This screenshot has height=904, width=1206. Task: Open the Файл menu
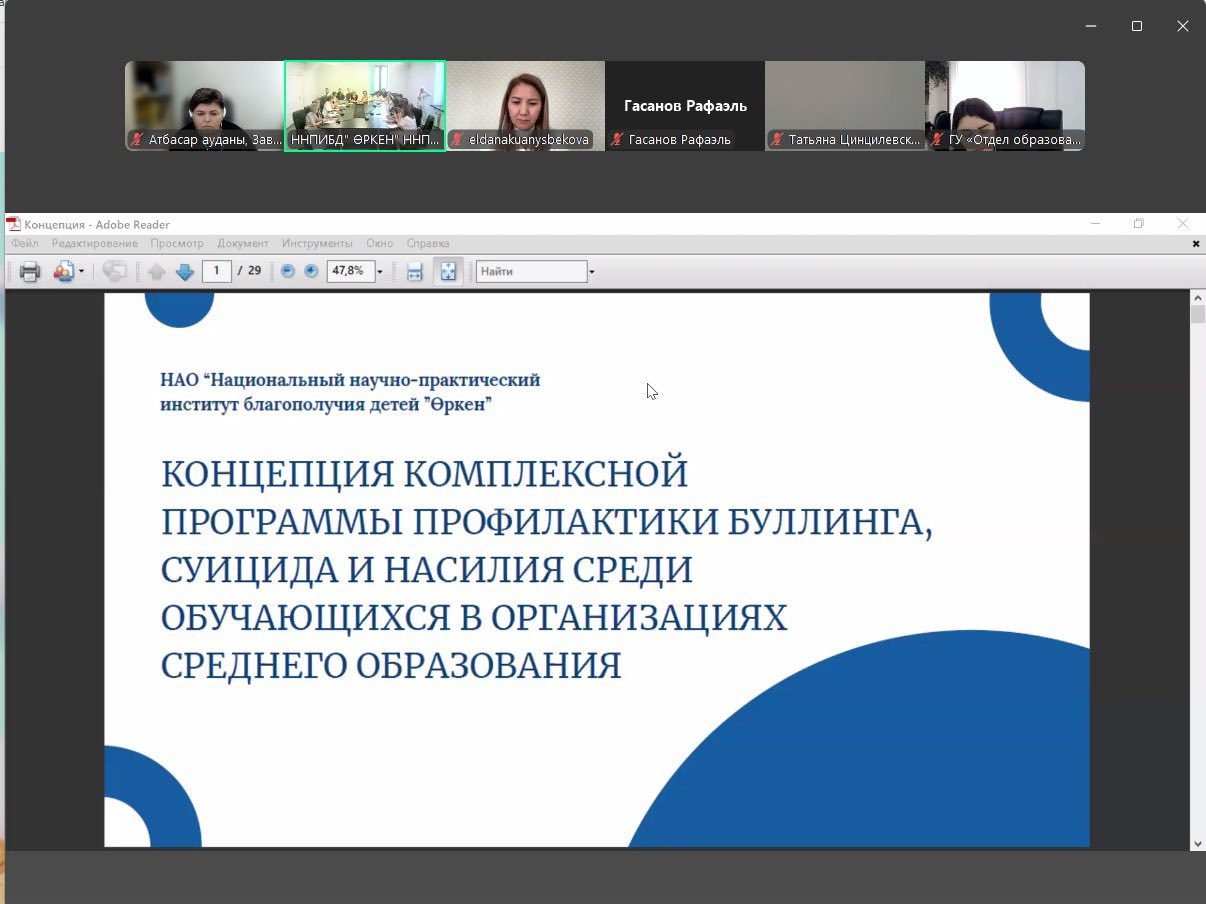pos(25,243)
